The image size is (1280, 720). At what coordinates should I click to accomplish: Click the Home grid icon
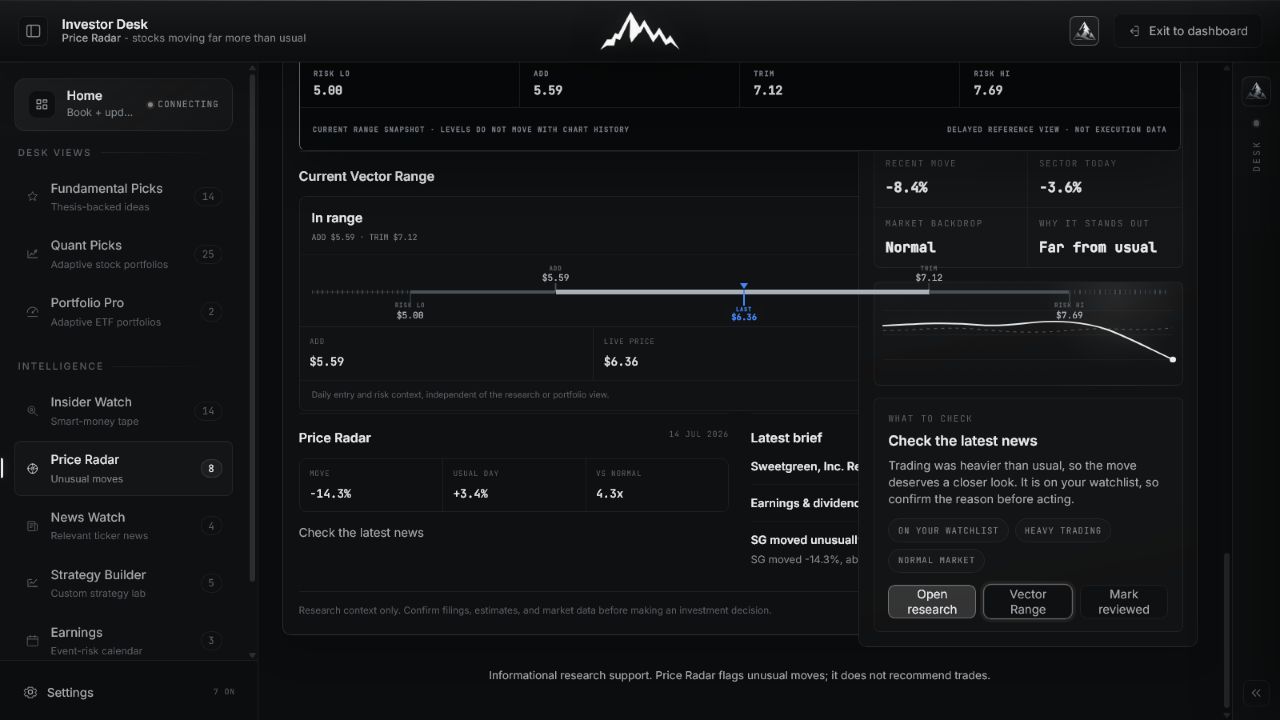(x=42, y=104)
